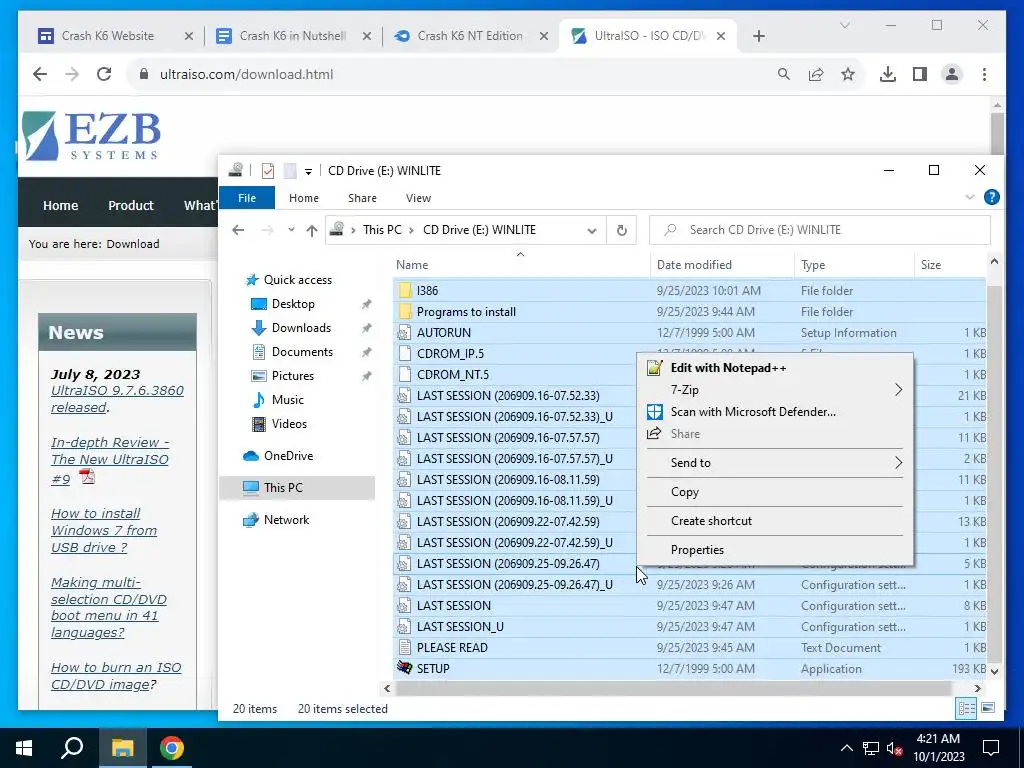The image size is (1024, 768).
Task: Click Copy in the context menu
Action: point(775,492)
